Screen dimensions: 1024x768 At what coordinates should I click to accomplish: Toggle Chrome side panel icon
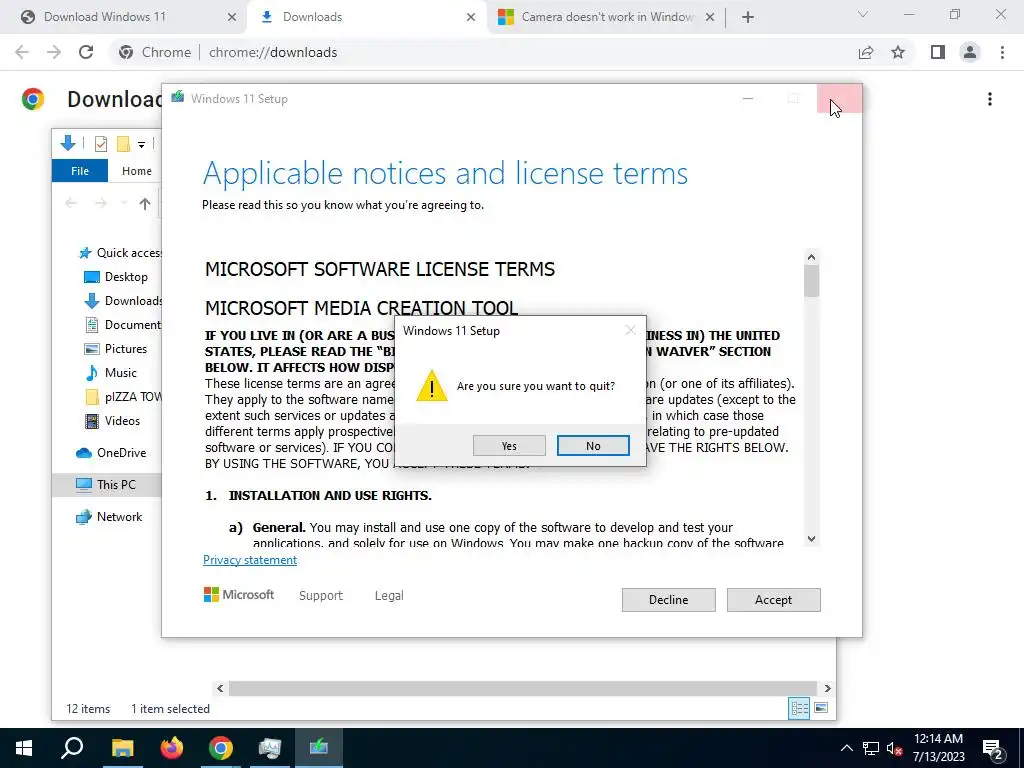click(x=938, y=52)
